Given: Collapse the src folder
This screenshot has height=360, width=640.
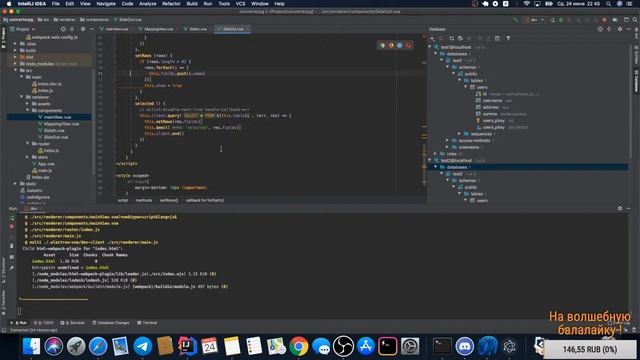Looking at the screenshot, I should [16, 70].
